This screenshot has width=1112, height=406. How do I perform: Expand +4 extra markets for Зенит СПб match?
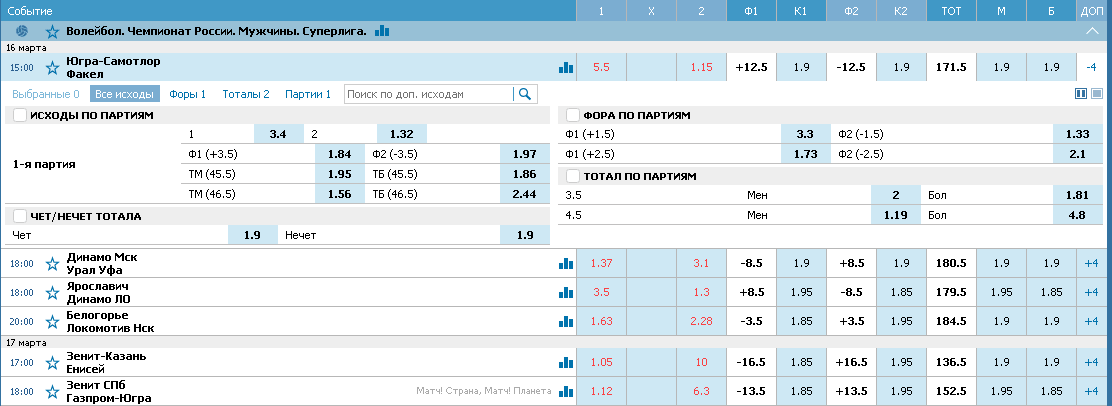1091,391
